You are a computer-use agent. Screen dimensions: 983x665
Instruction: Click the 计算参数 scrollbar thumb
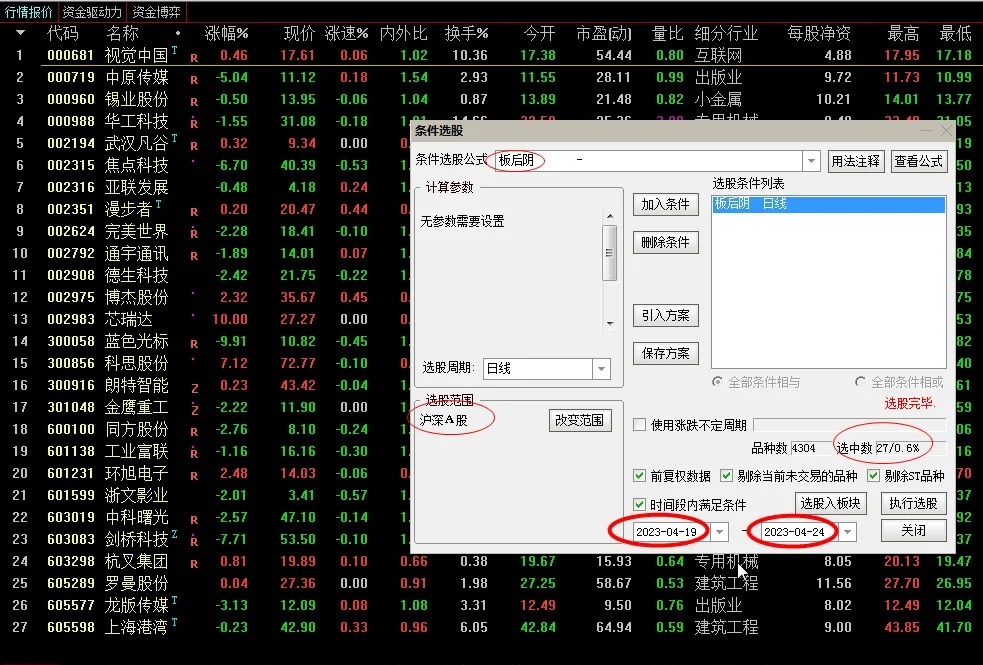pos(610,253)
